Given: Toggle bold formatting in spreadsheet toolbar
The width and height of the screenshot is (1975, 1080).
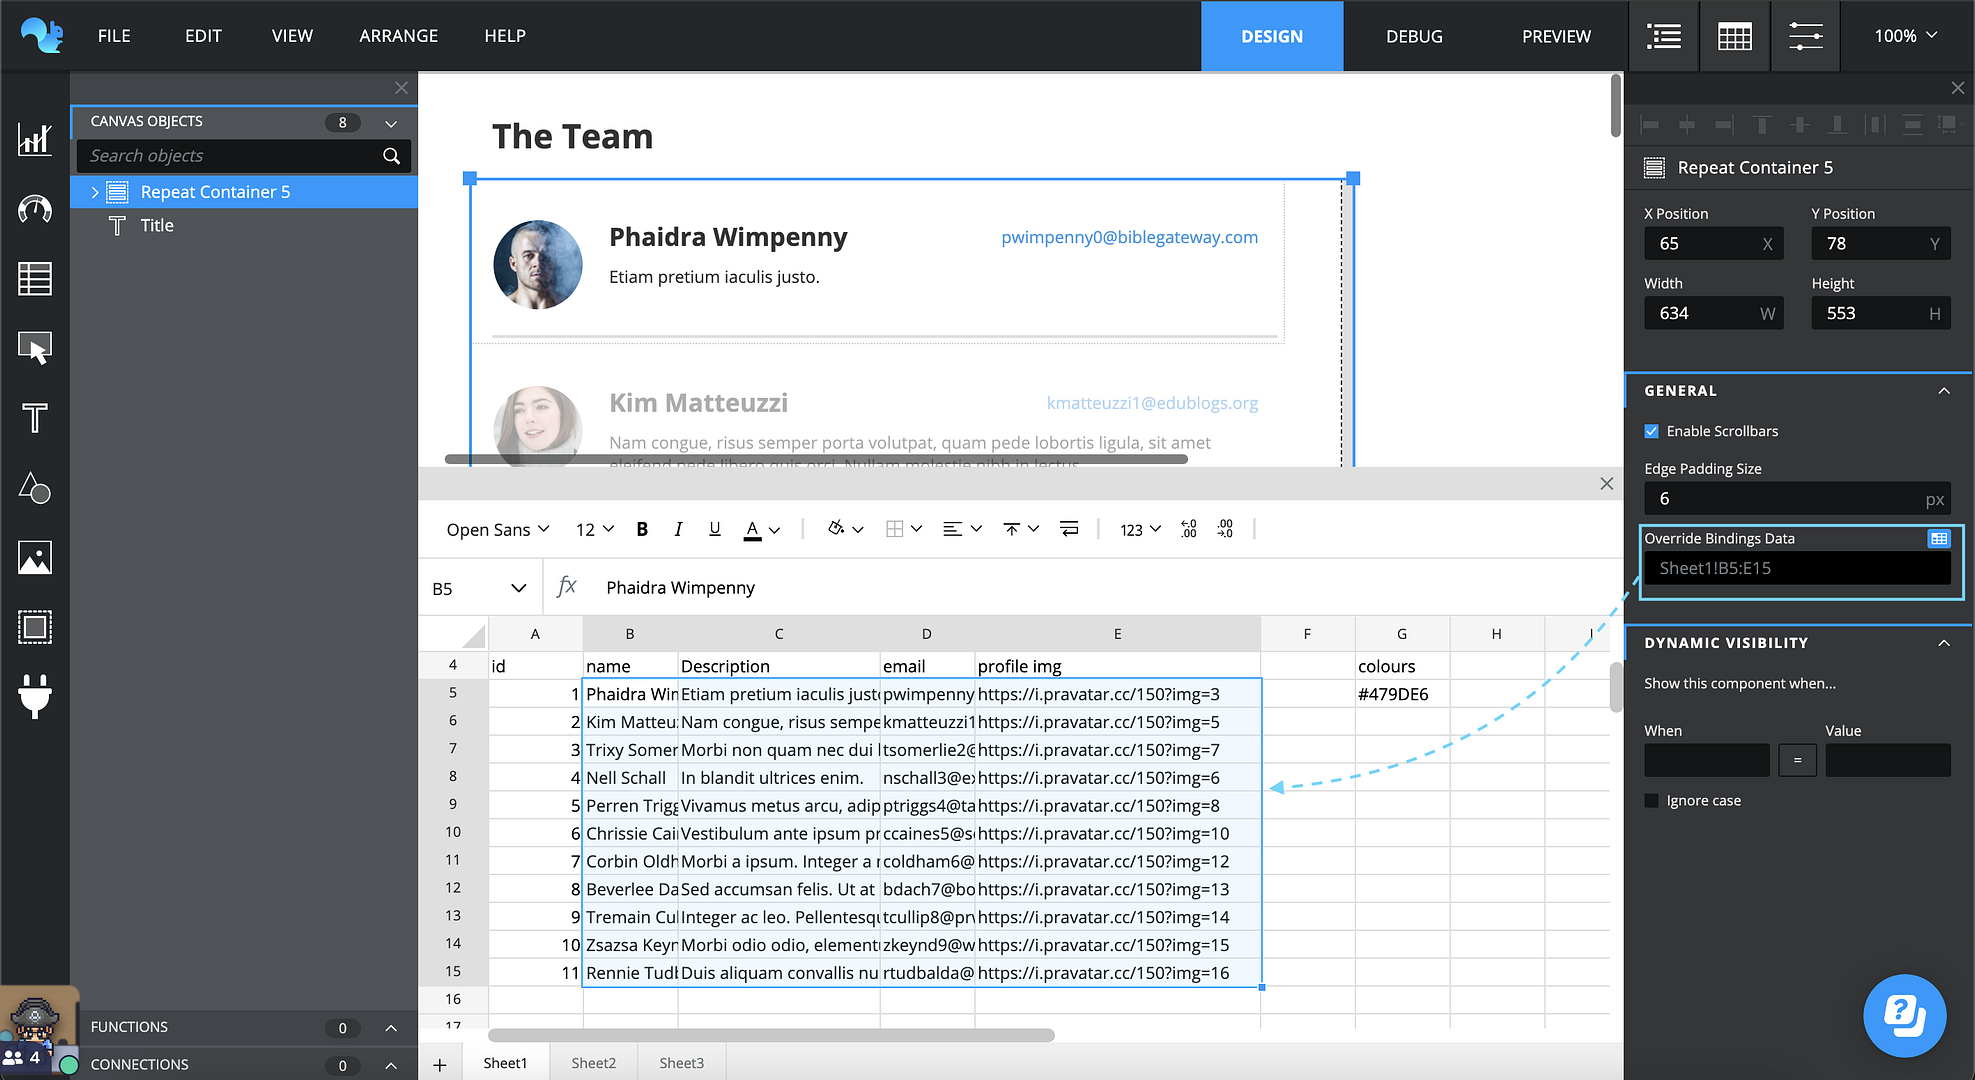Looking at the screenshot, I should [x=642, y=529].
